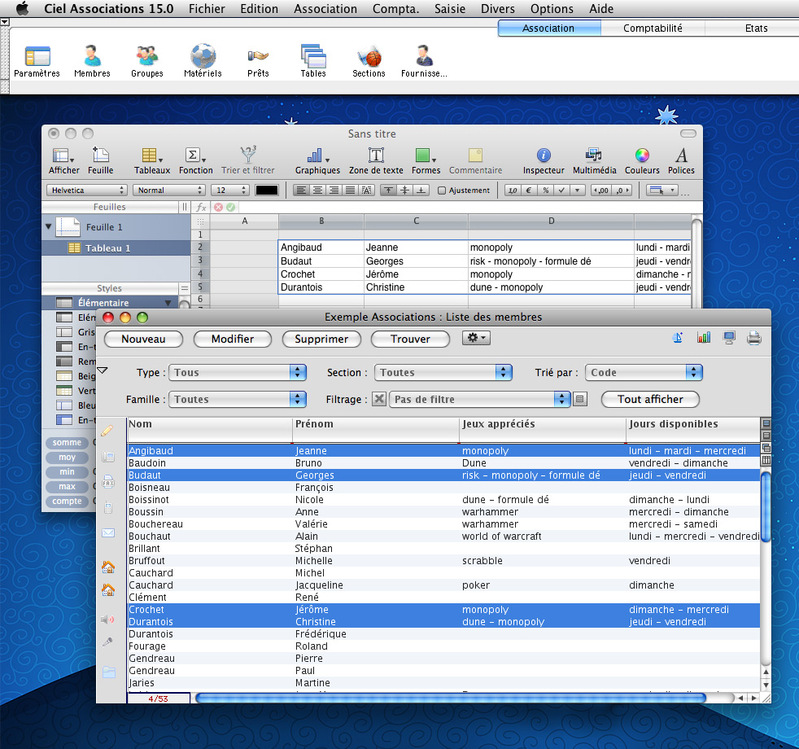Viewport: 799px width, 749px height.
Task: Toggle the Ajustement checkbox
Action: pyautogui.click(x=442, y=191)
